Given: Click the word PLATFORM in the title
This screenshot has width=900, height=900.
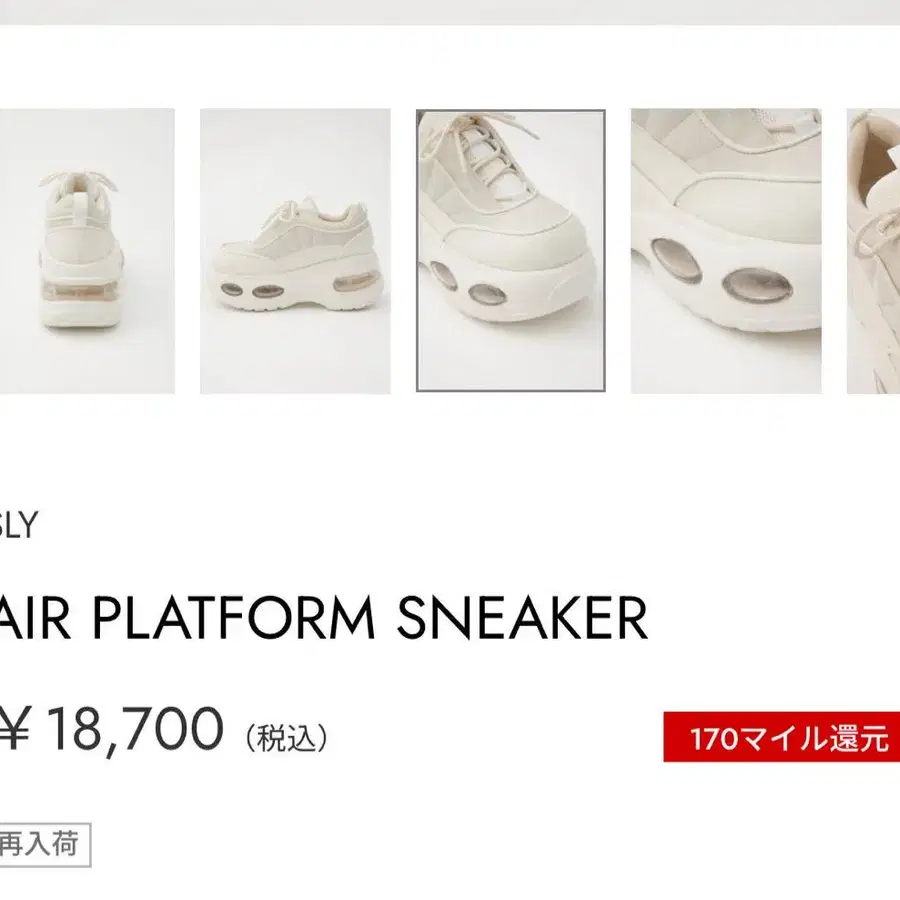Looking at the screenshot, I should tap(234, 618).
